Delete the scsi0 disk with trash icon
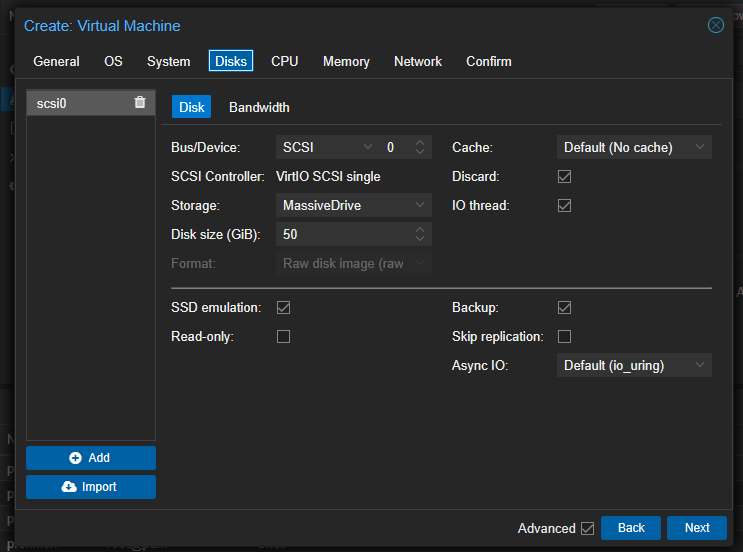The image size is (743, 552). pos(140,102)
